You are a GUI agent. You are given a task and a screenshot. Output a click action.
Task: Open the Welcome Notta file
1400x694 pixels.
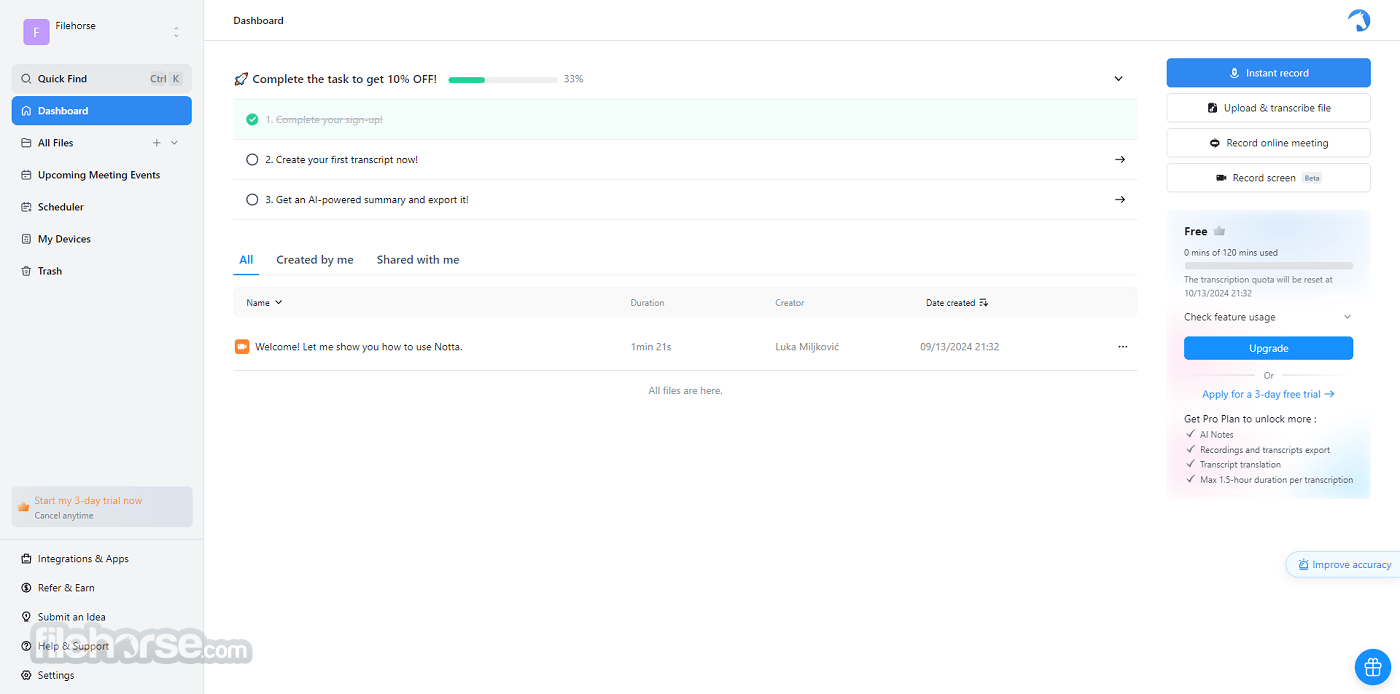[358, 347]
